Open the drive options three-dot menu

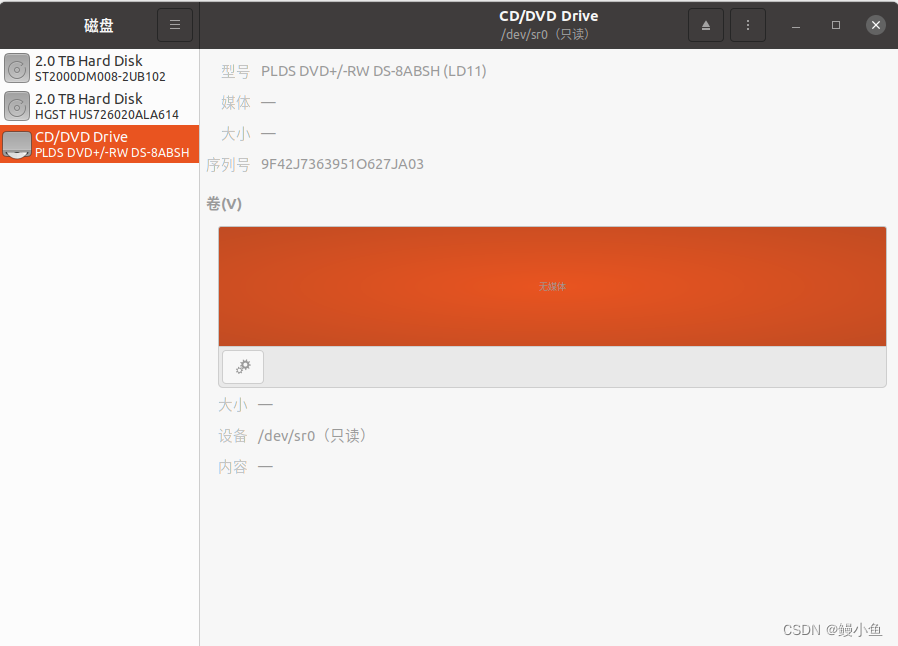748,25
